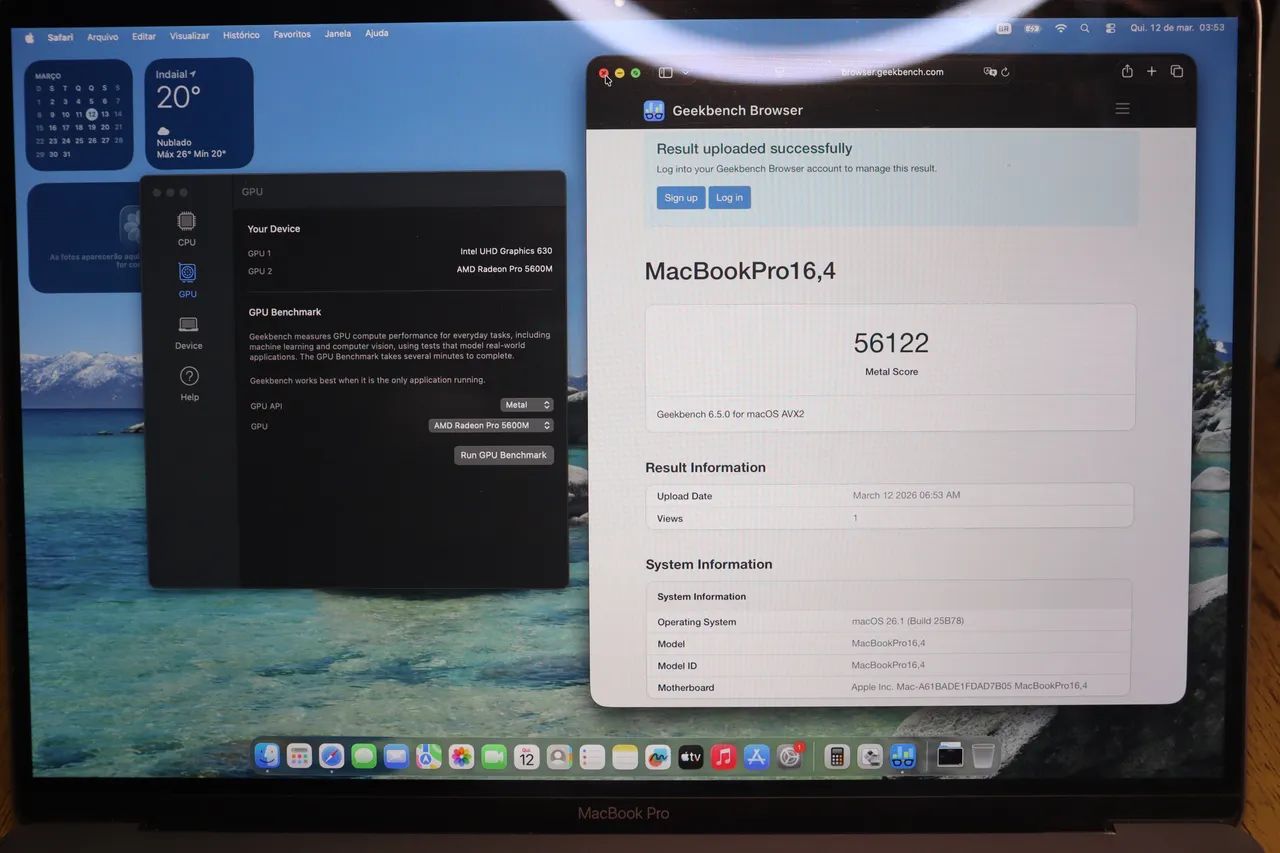The width and height of the screenshot is (1280, 853).
Task: Open Spotlight search in menu bar
Action: click(x=1085, y=29)
